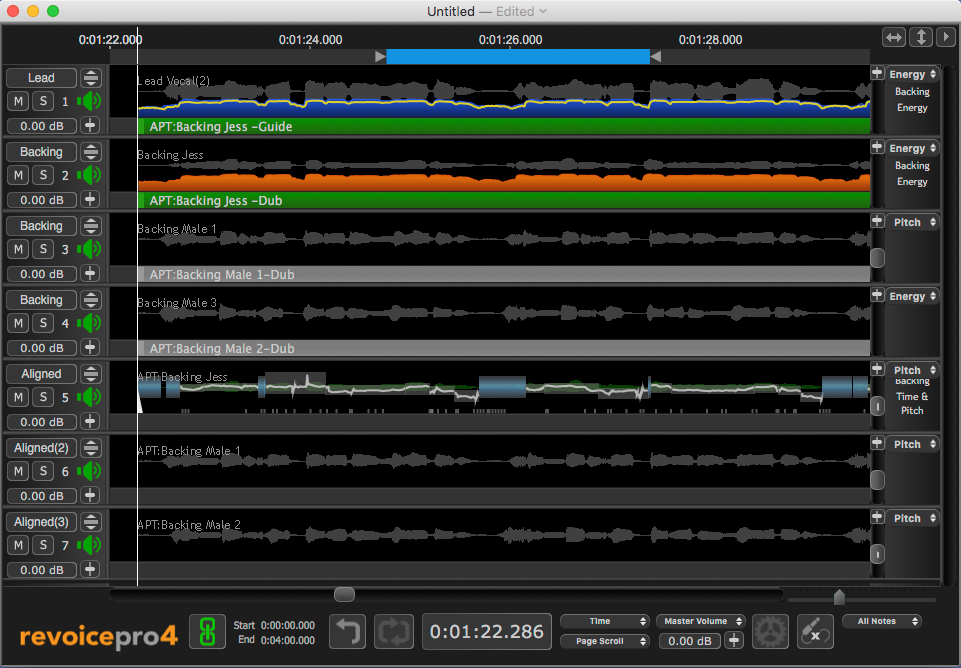Mute the Aligned track 5
Screen dimensions: 961x668
coord(18,397)
